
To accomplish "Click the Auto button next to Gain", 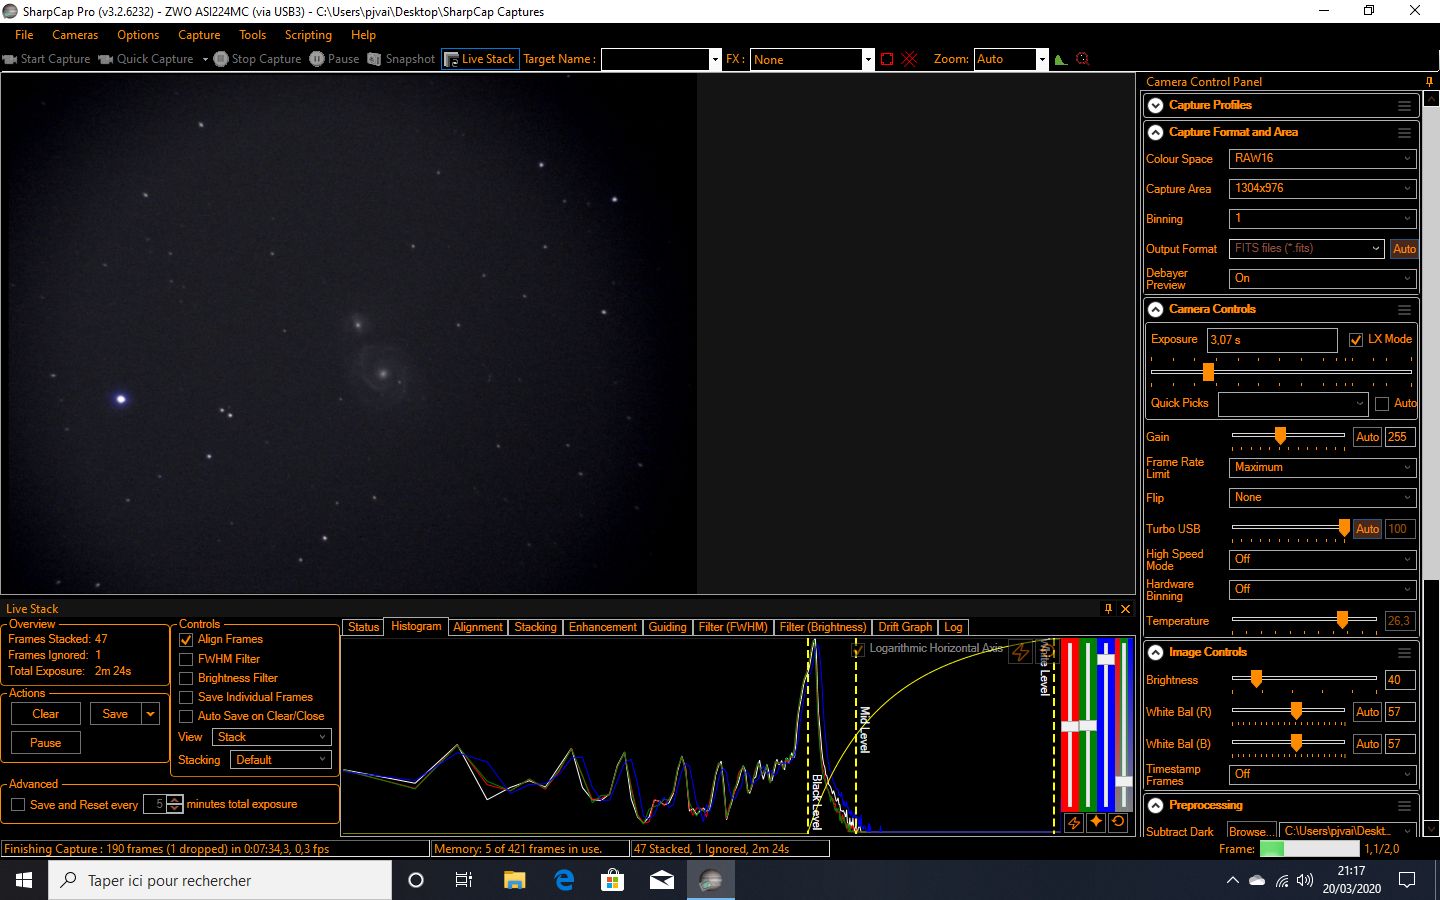I will [x=1367, y=437].
